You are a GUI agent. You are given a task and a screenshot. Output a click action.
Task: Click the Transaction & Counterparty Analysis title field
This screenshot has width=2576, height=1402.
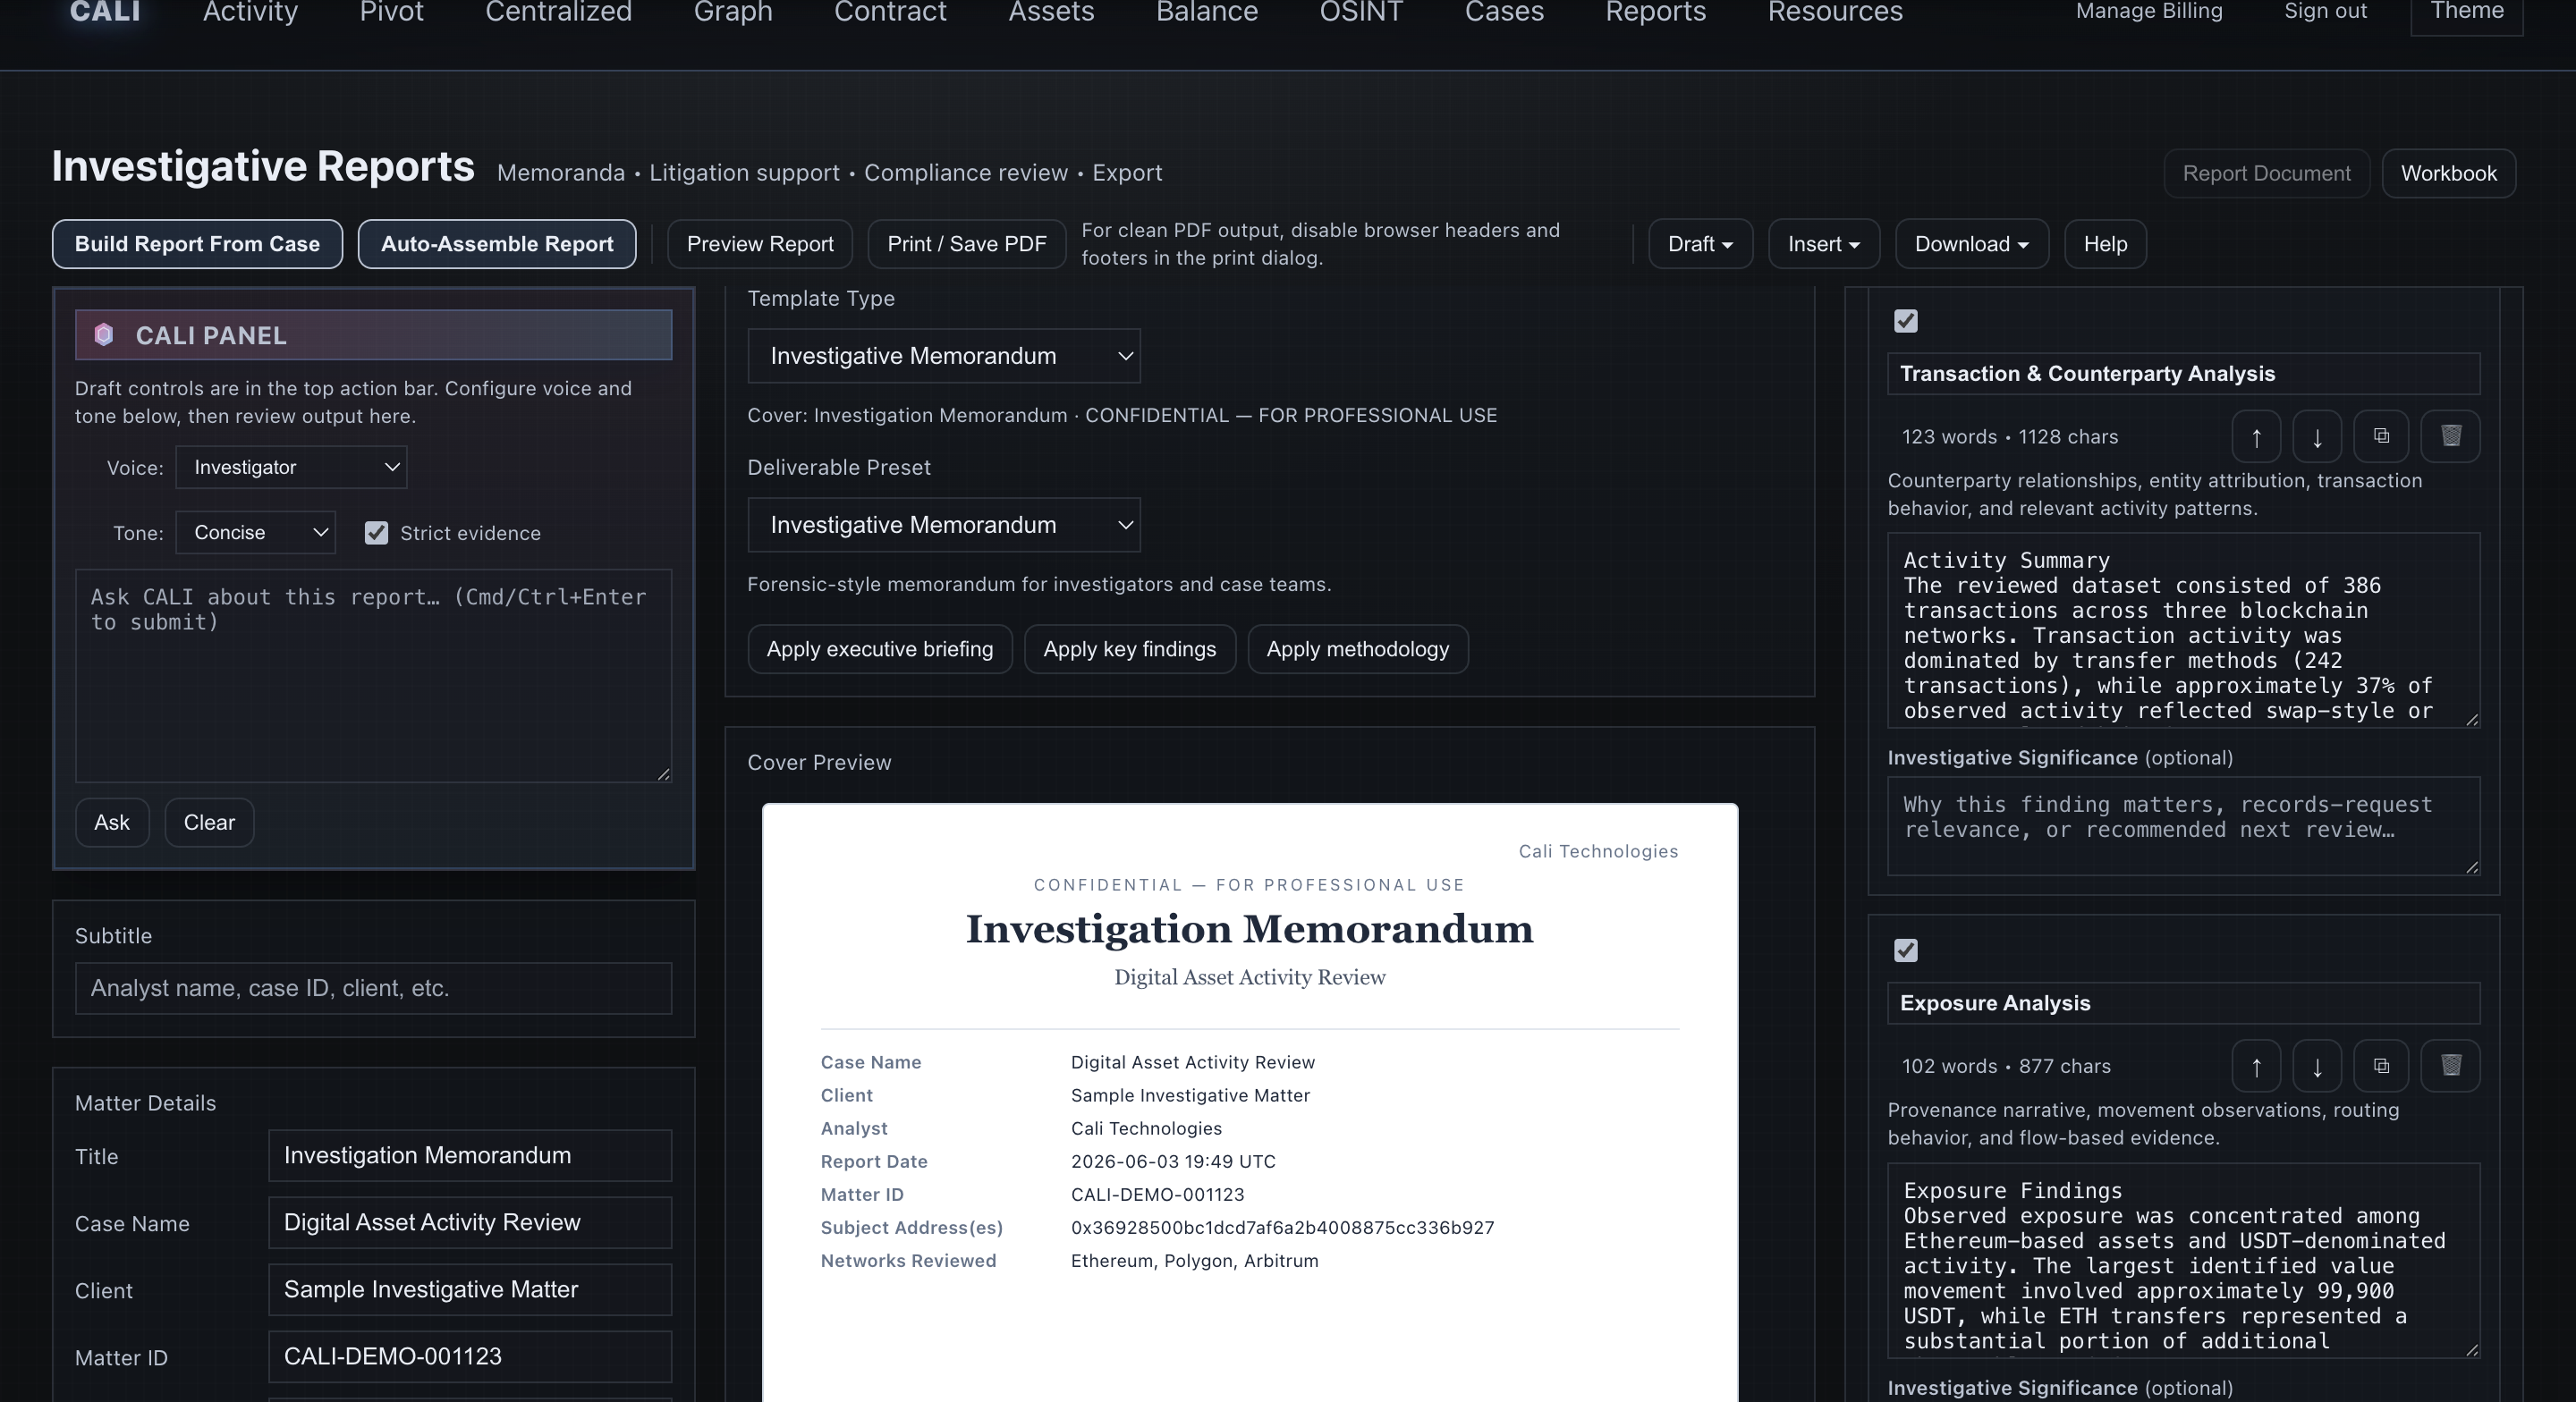(x=2183, y=374)
